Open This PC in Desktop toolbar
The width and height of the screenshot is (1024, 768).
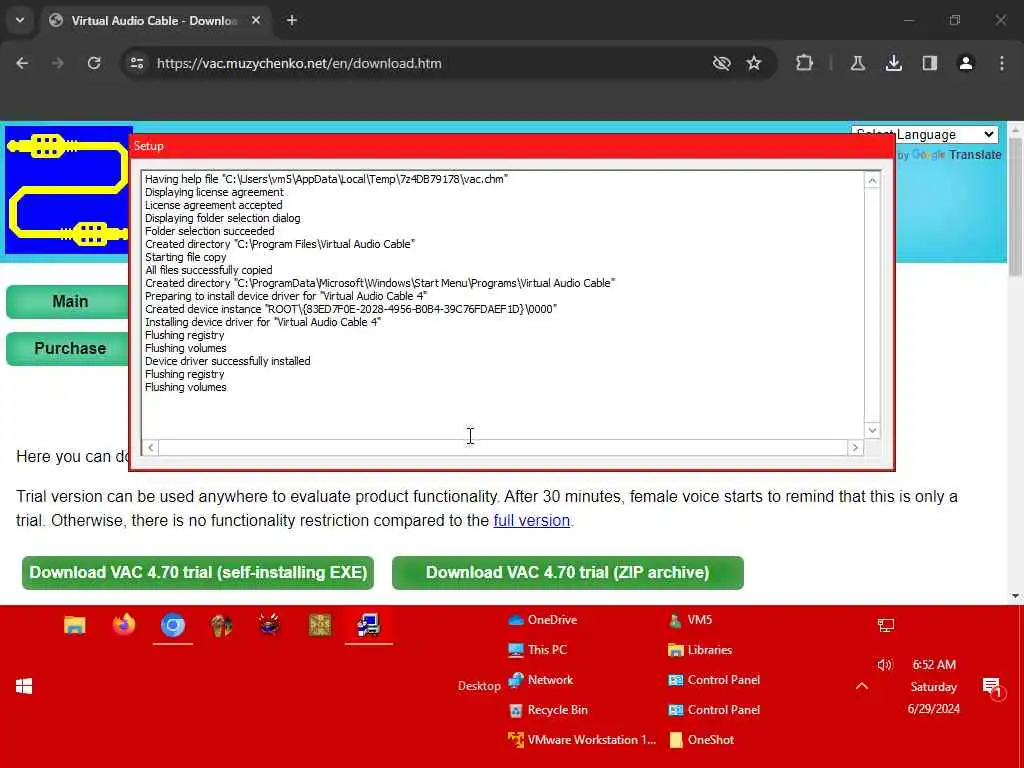(537, 650)
